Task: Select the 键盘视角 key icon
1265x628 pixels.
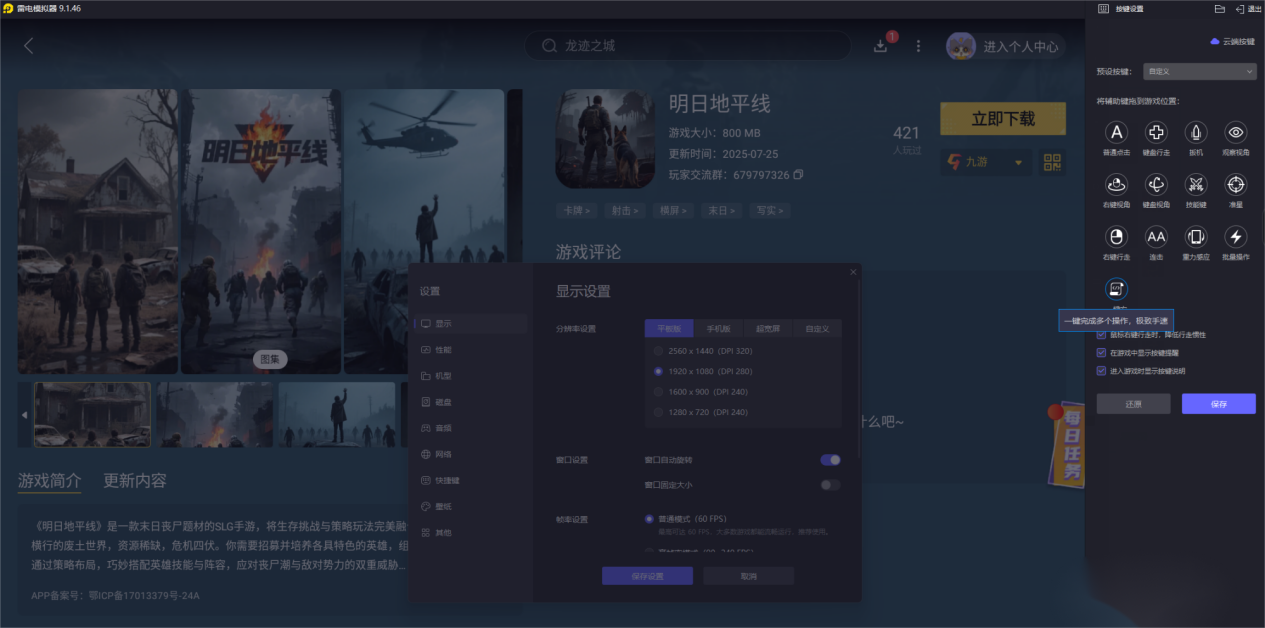Action: click(x=1156, y=184)
